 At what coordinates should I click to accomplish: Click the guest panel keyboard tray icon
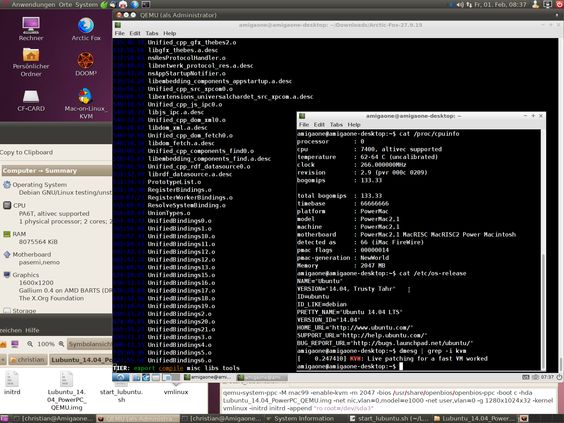coord(526,377)
